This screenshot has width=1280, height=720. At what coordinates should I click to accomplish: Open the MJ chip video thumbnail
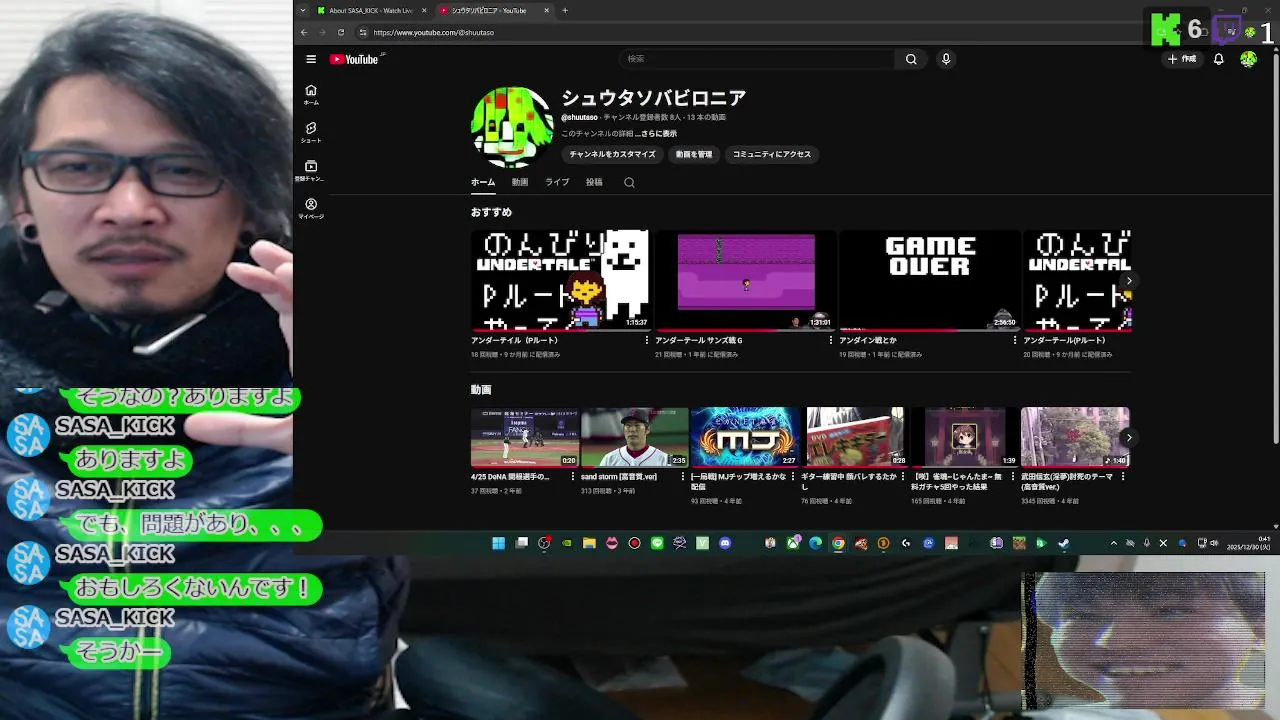point(745,436)
